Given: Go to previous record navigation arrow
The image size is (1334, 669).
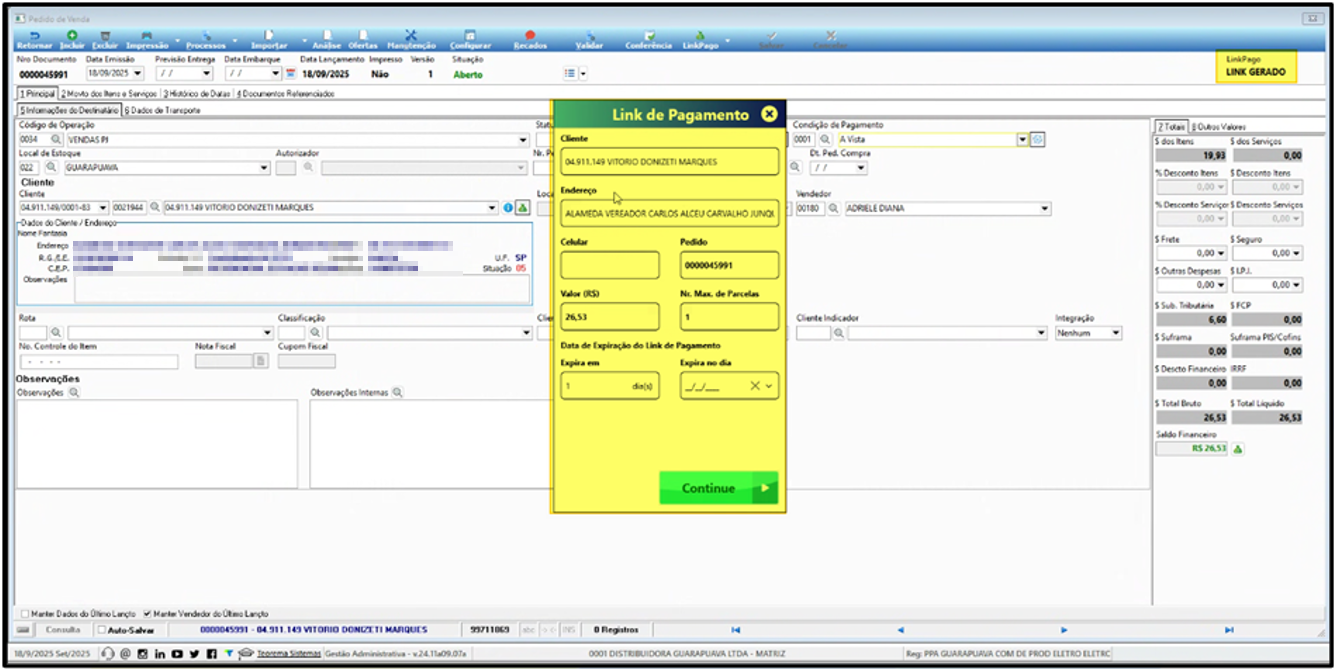Looking at the screenshot, I should click(899, 630).
